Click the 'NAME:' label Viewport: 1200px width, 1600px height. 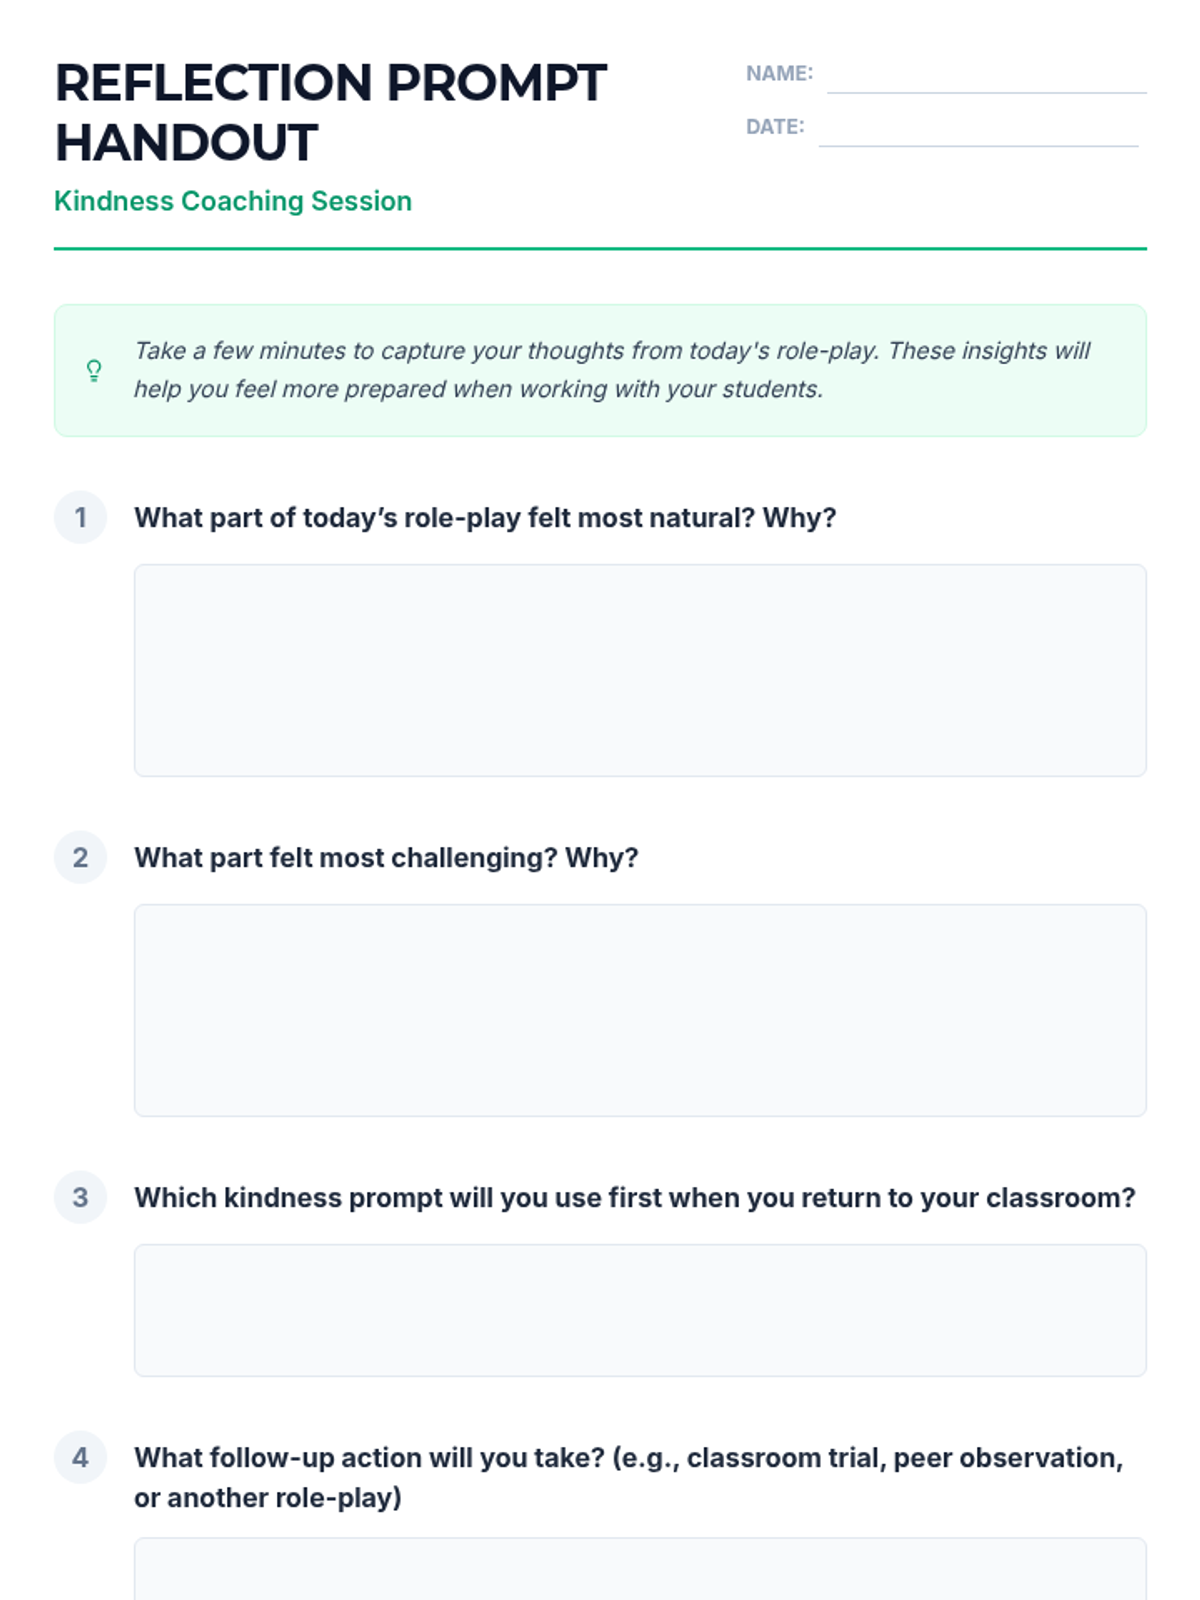point(779,73)
